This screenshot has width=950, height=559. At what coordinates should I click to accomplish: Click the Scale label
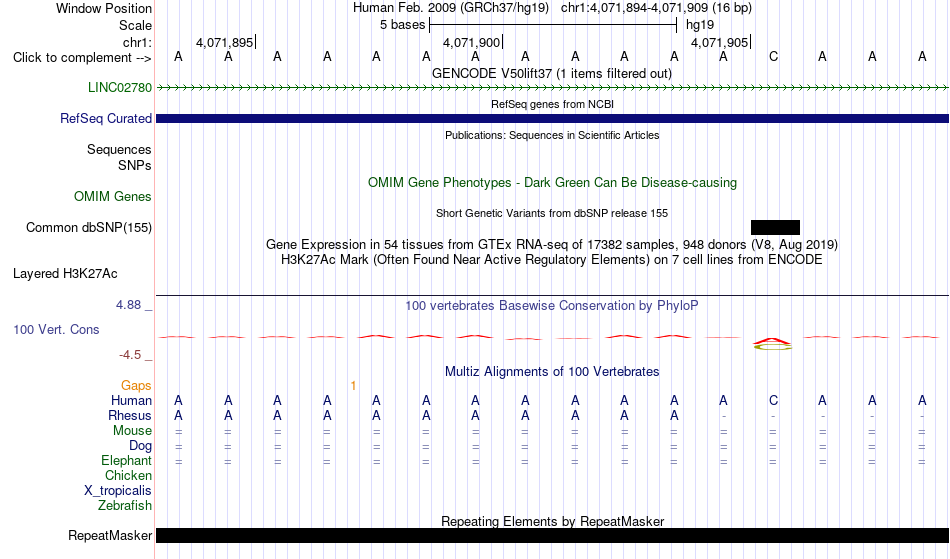pos(135,25)
